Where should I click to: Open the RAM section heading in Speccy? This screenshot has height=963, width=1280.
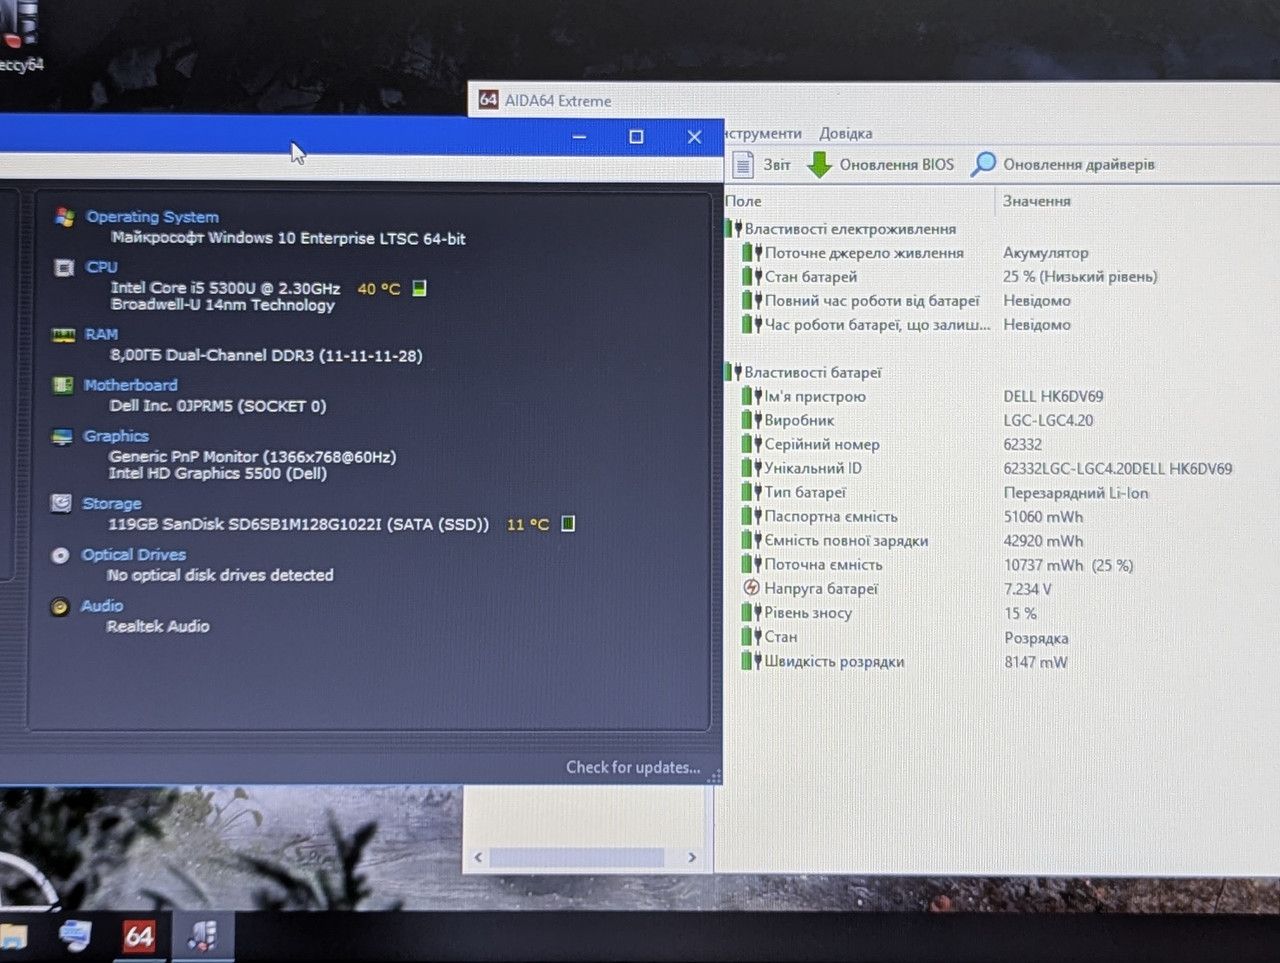pos(101,334)
